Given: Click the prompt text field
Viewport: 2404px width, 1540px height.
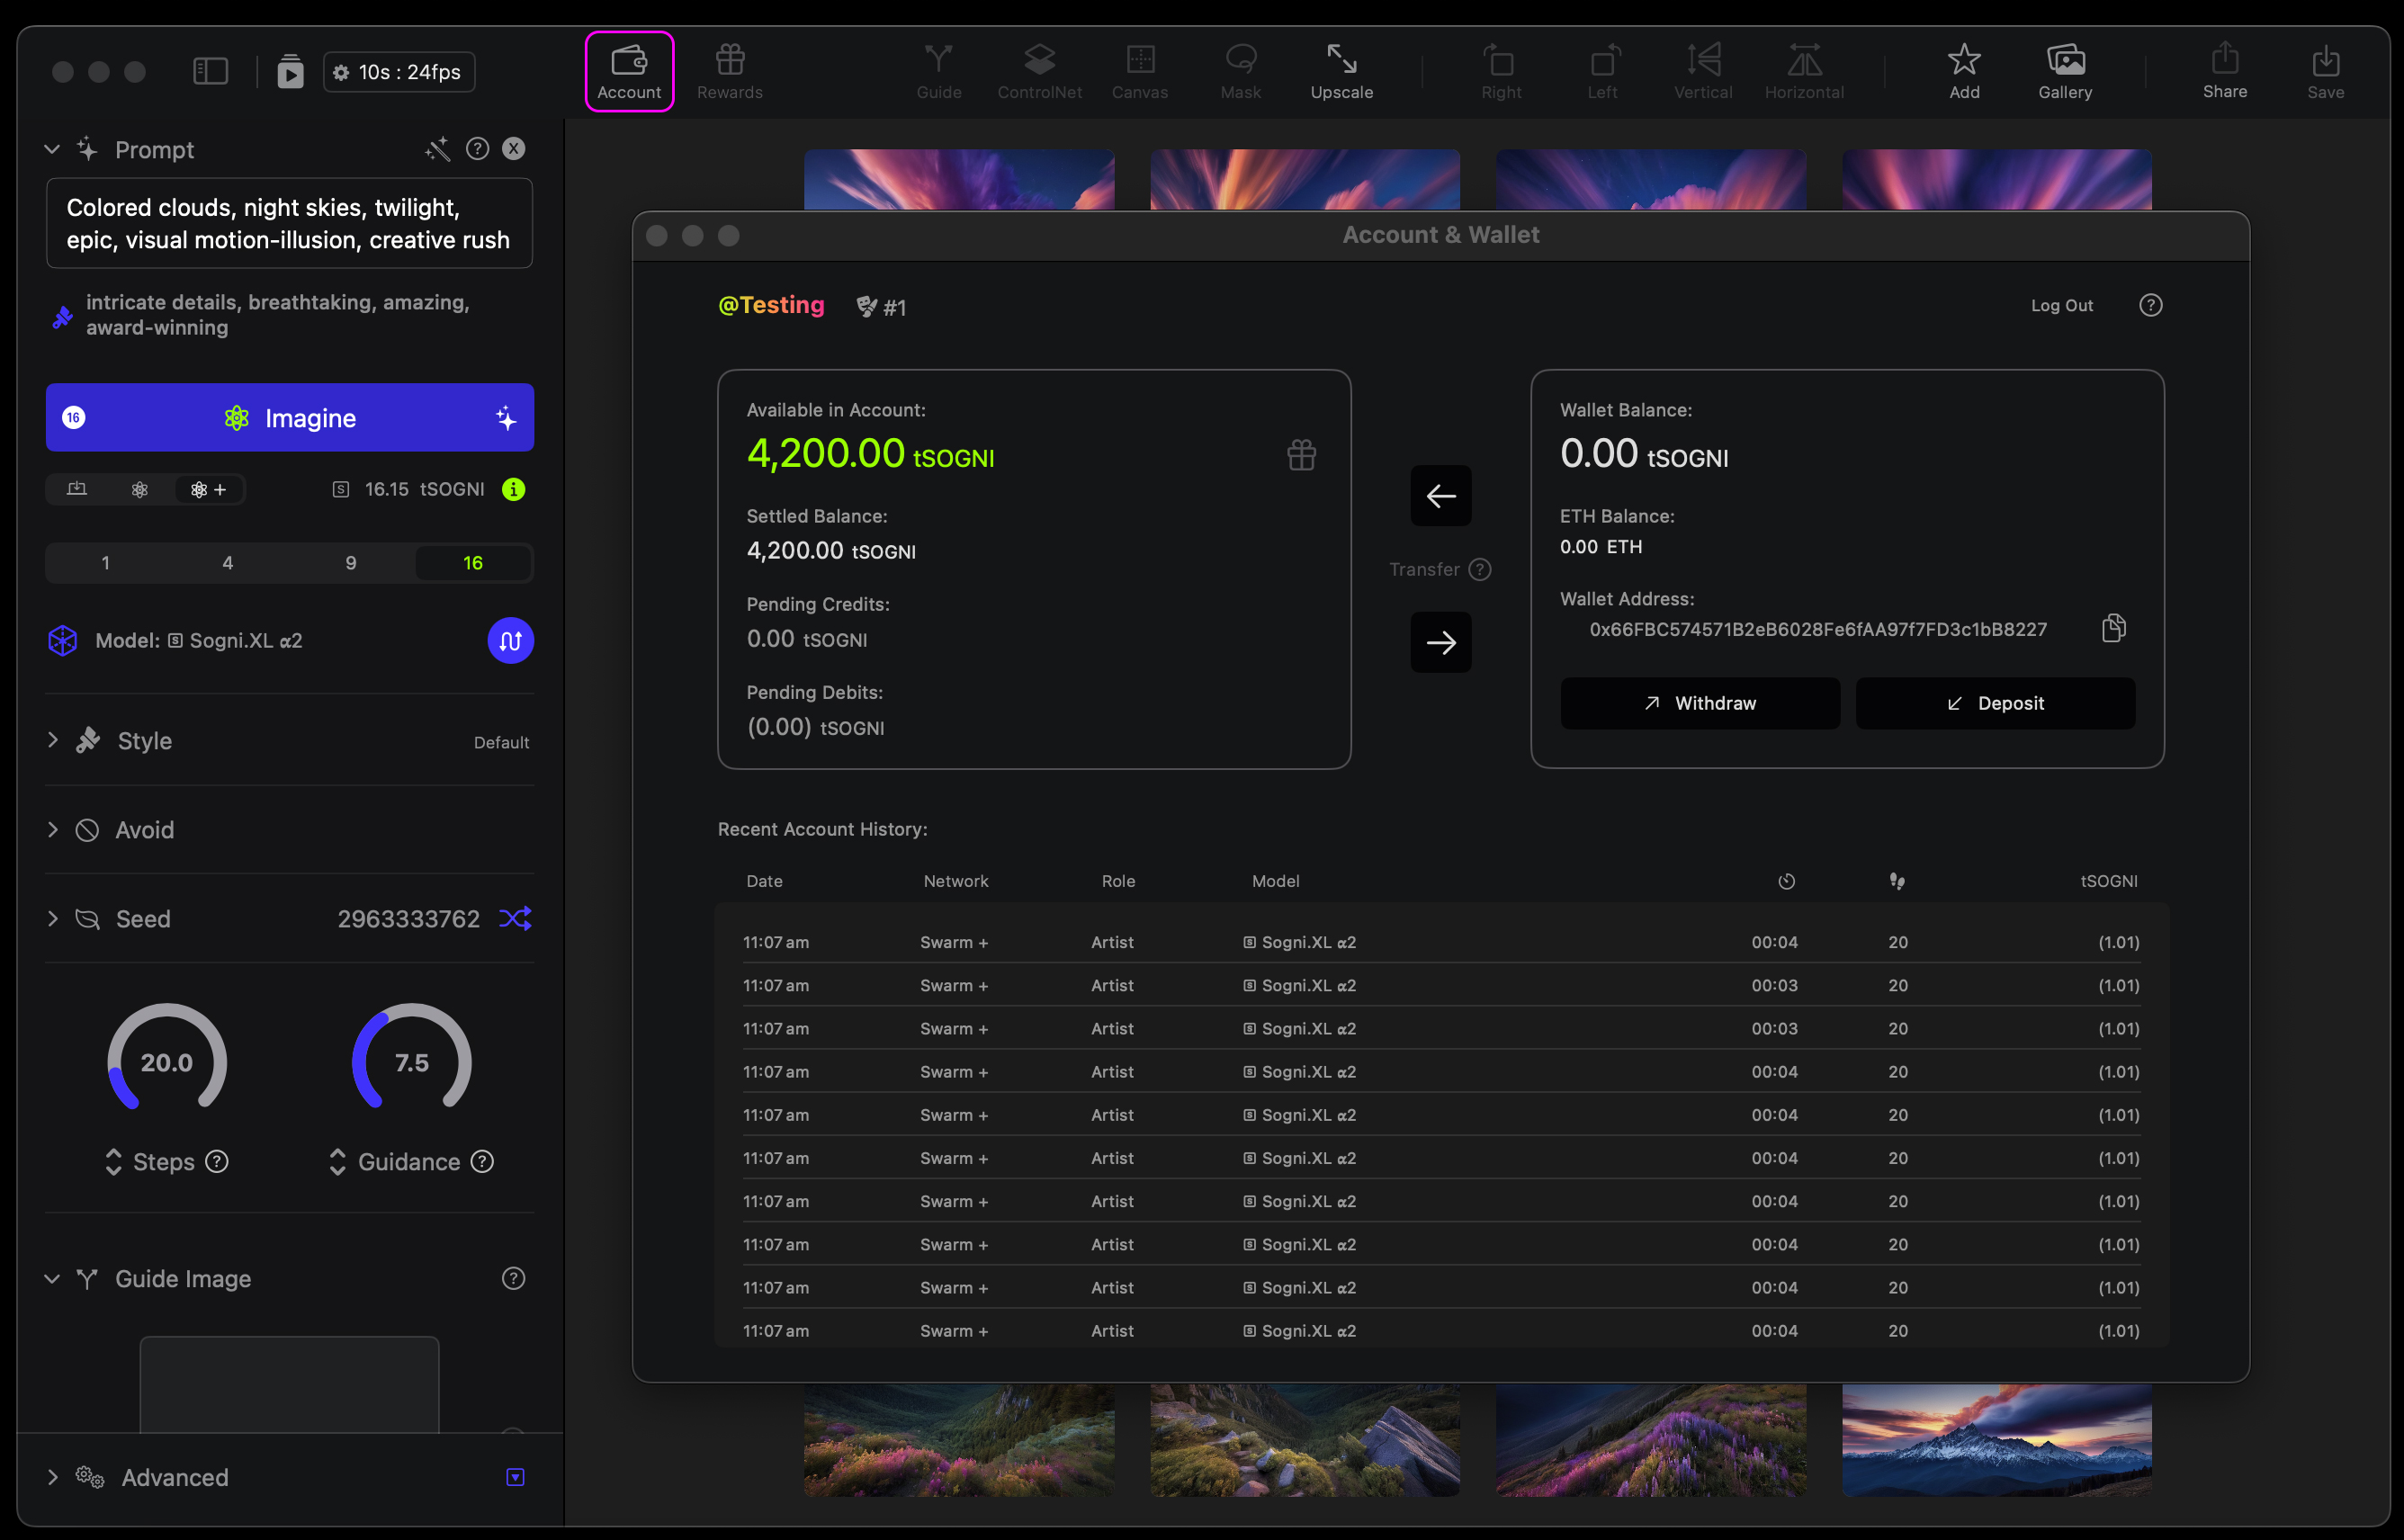Looking at the screenshot, I should click(x=289, y=224).
